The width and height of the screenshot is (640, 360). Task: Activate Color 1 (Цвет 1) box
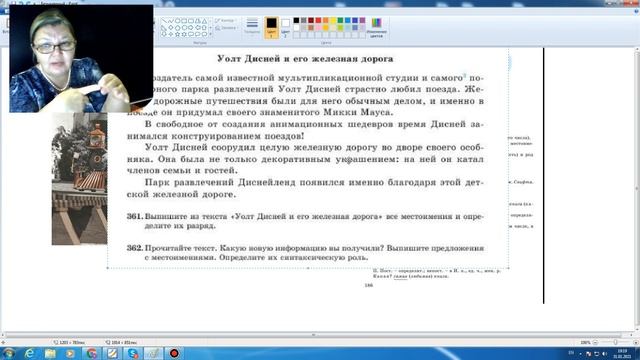271,28
